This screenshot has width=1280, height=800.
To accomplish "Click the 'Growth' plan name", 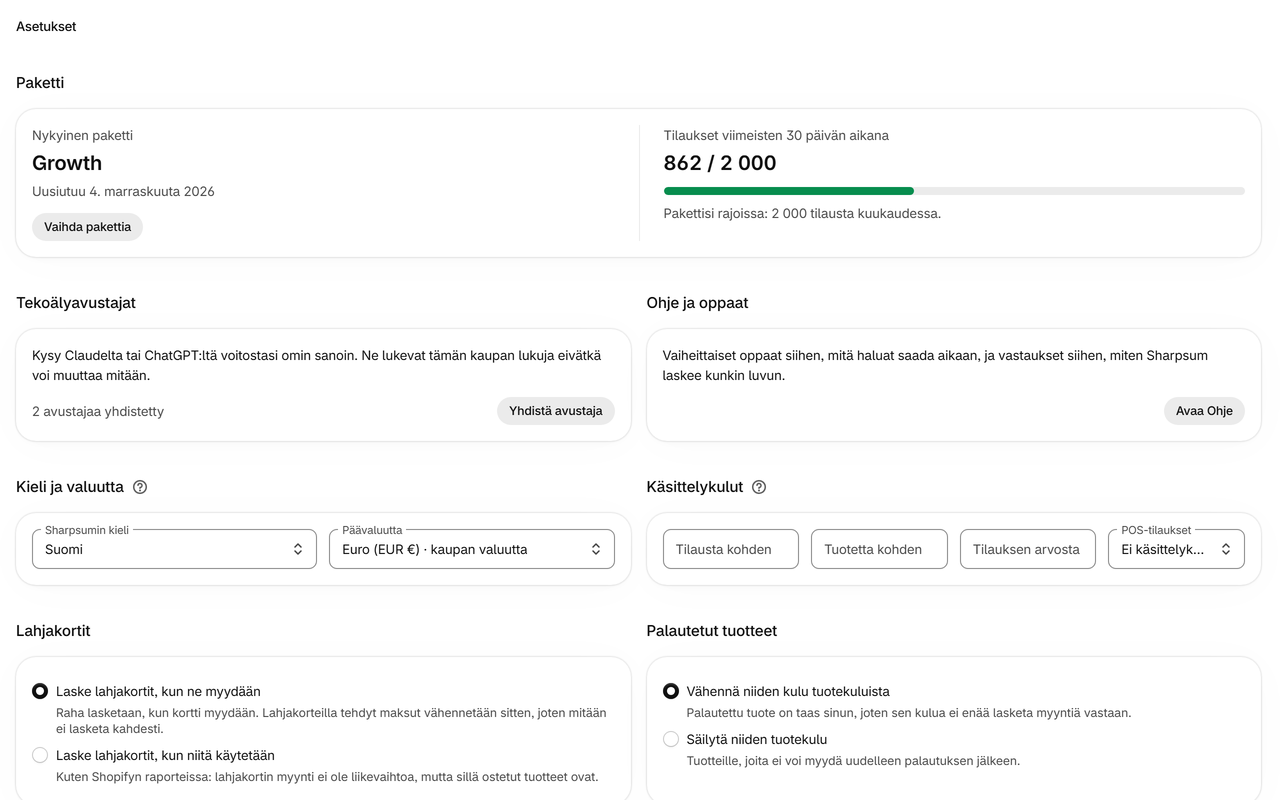I will (67, 163).
